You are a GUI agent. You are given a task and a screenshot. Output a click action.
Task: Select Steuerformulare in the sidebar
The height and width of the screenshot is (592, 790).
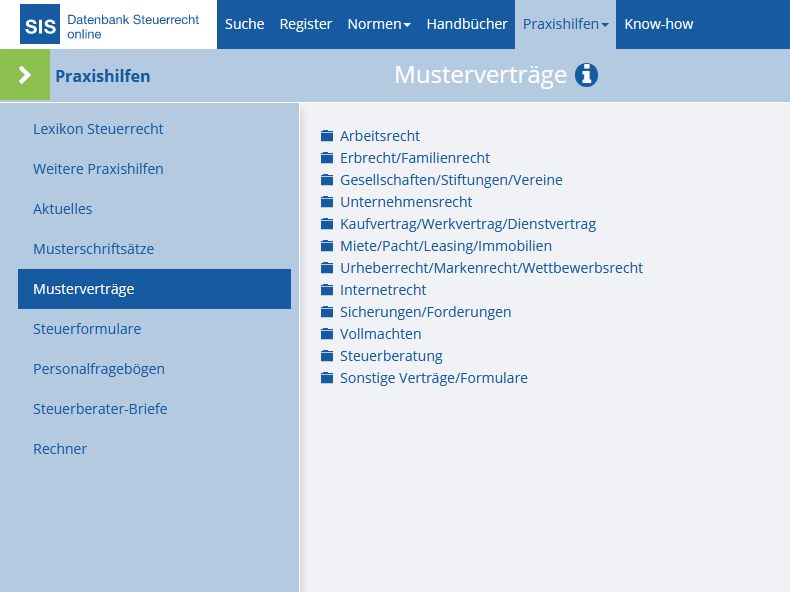pos(87,329)
